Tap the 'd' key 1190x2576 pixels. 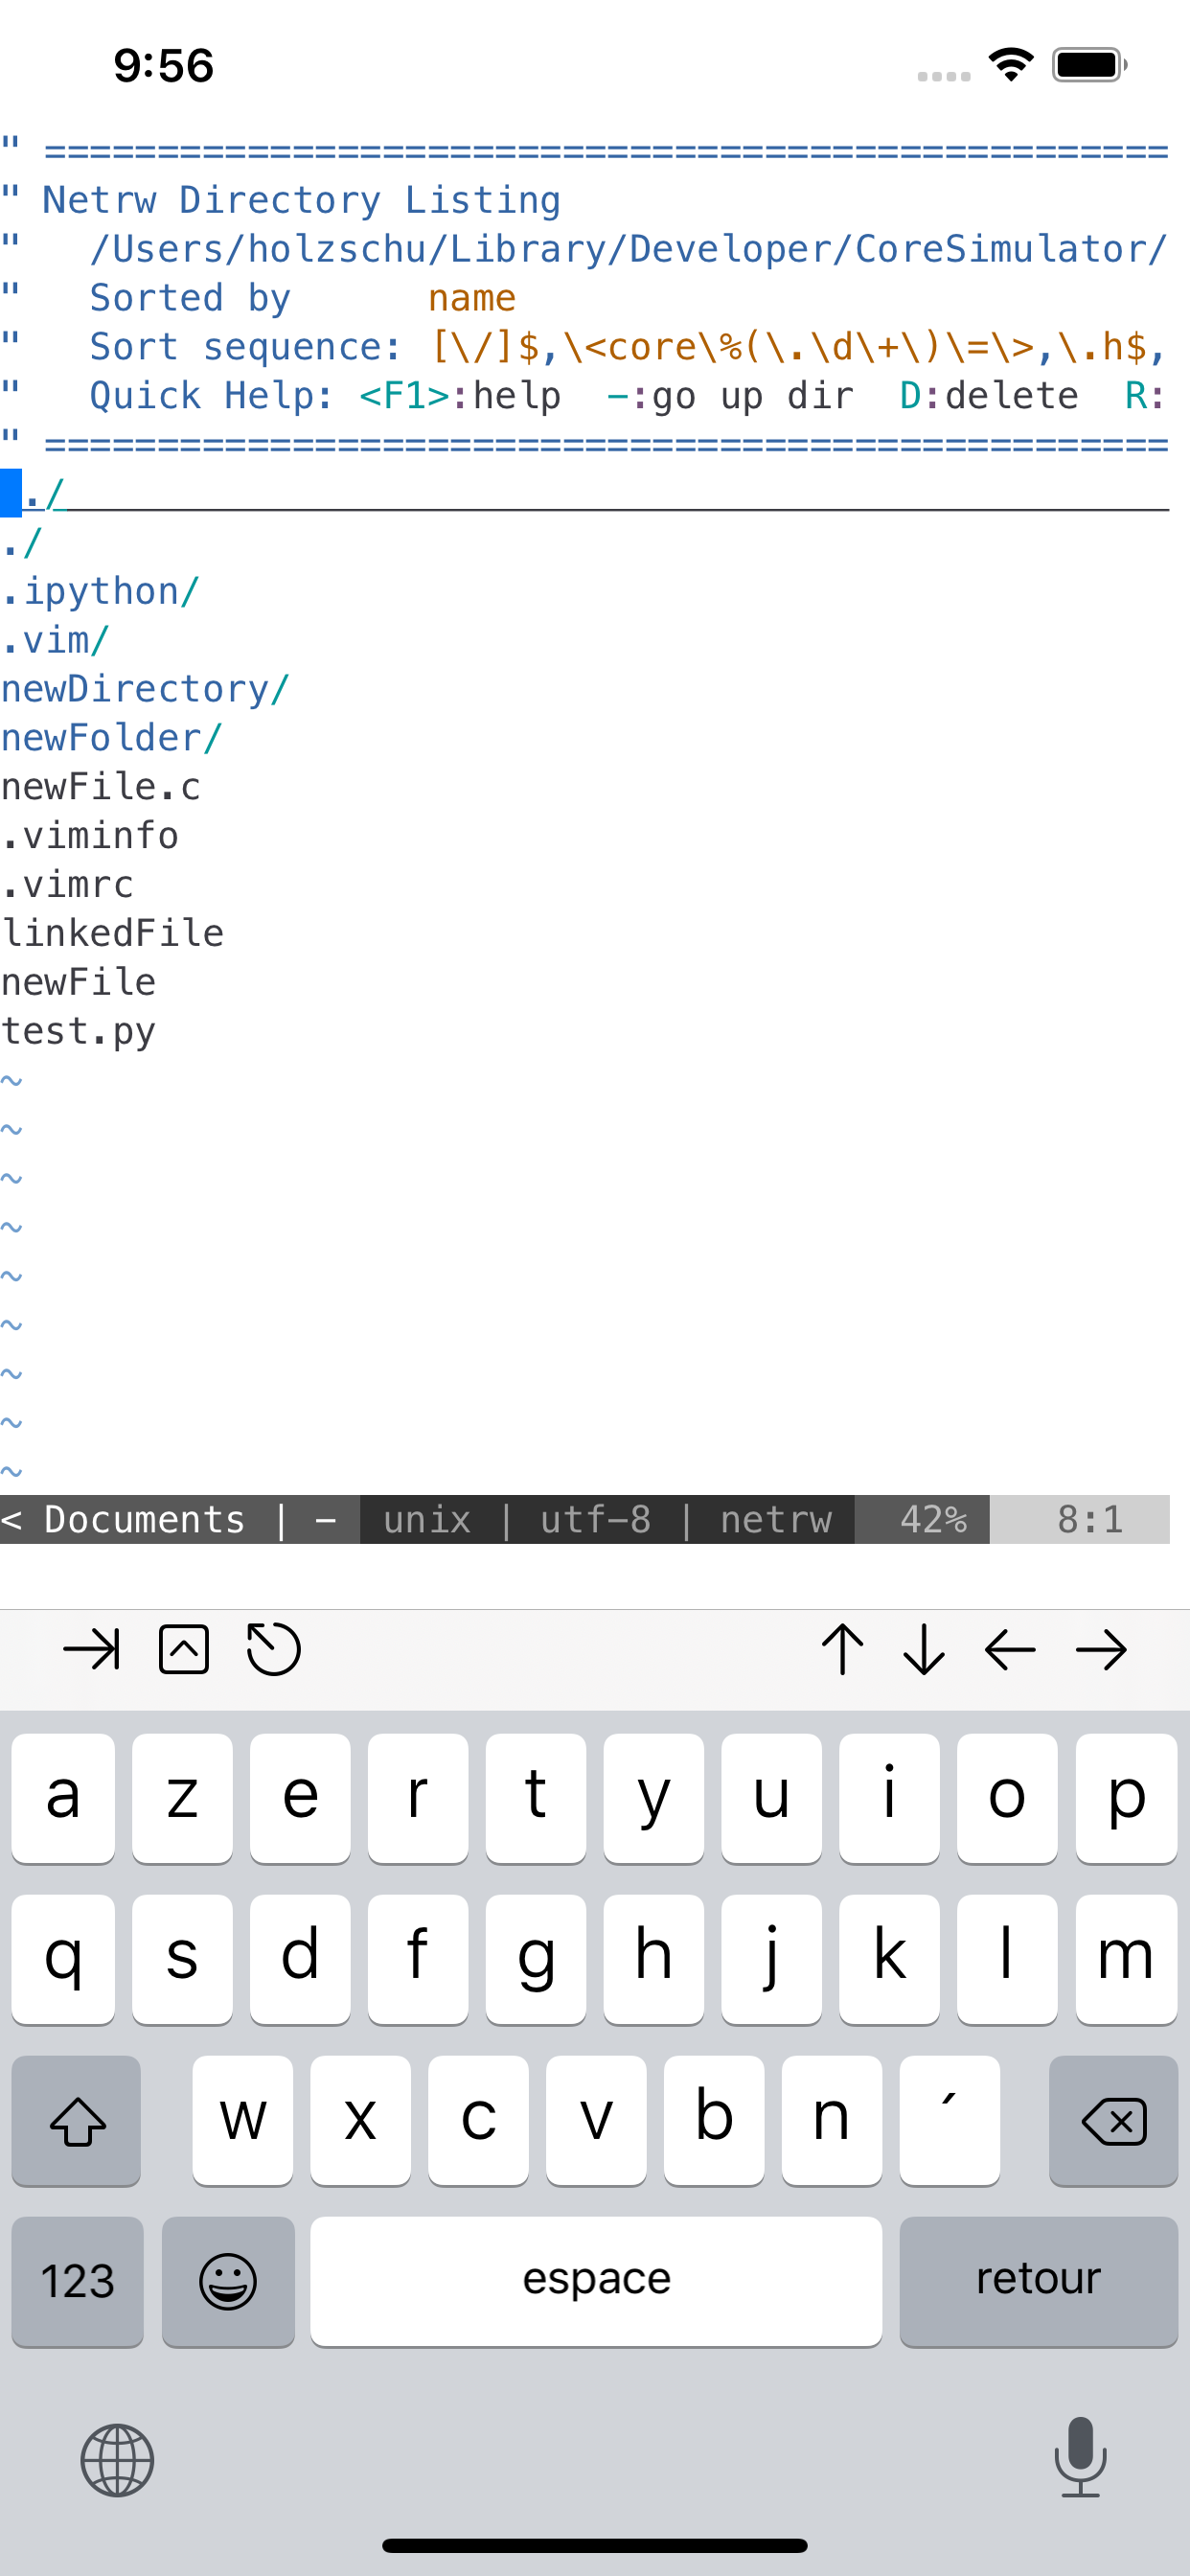tap(300, 1959)
